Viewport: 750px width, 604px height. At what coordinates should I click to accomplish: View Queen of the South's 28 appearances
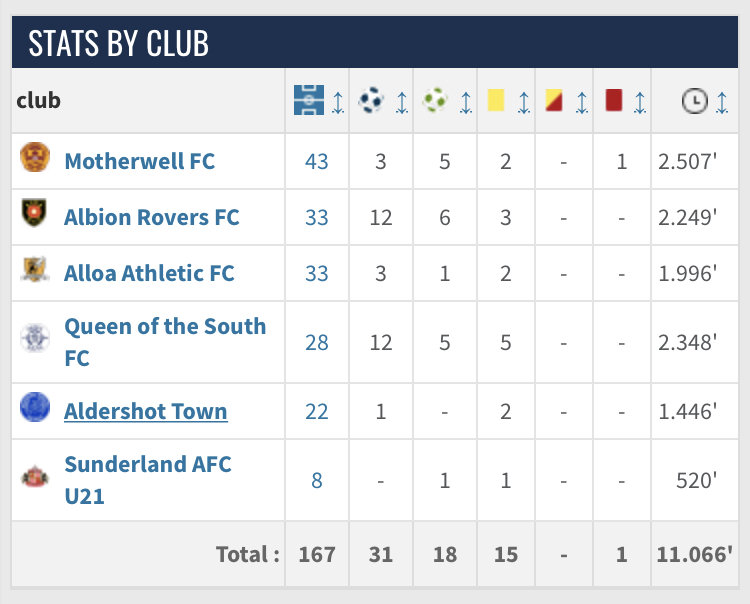pos(317,342)
